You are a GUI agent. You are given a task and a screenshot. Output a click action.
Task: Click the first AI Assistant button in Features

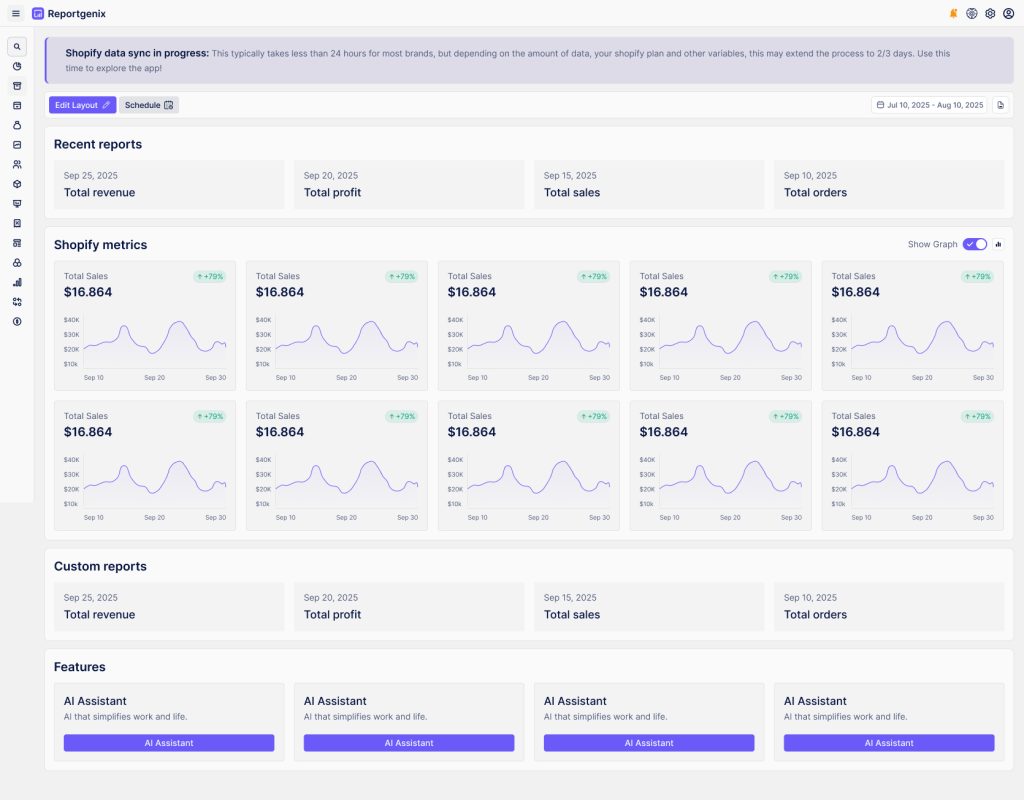[x=169, y=743]
